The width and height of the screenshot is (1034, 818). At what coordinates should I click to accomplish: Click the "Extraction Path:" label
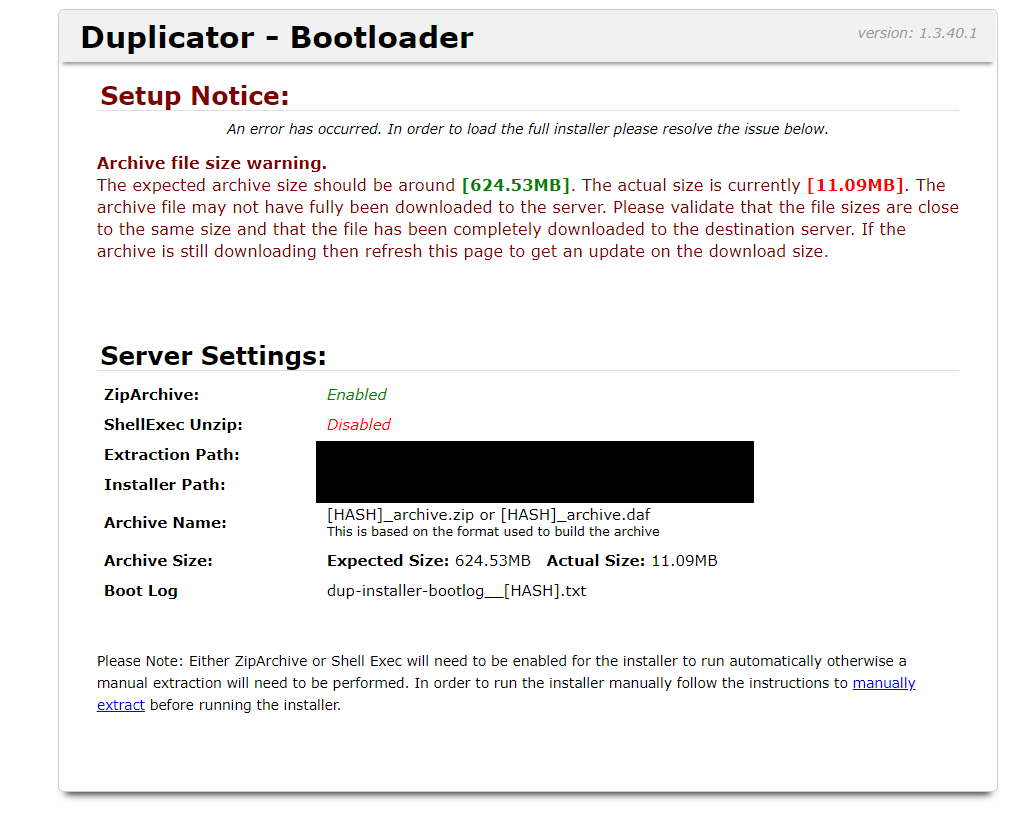pyautogui.click(x=172, y=455)
